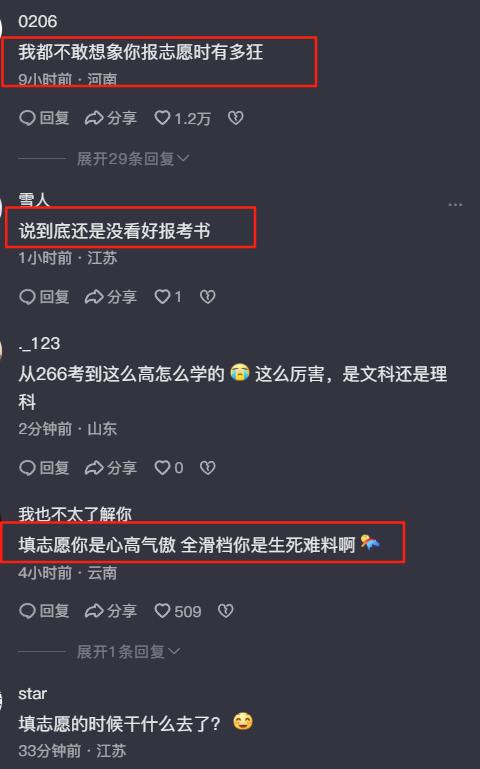The height and width of the screenshot is (769, 480).
Task: Open the star user profile name
Action: (x=33, y=694)
